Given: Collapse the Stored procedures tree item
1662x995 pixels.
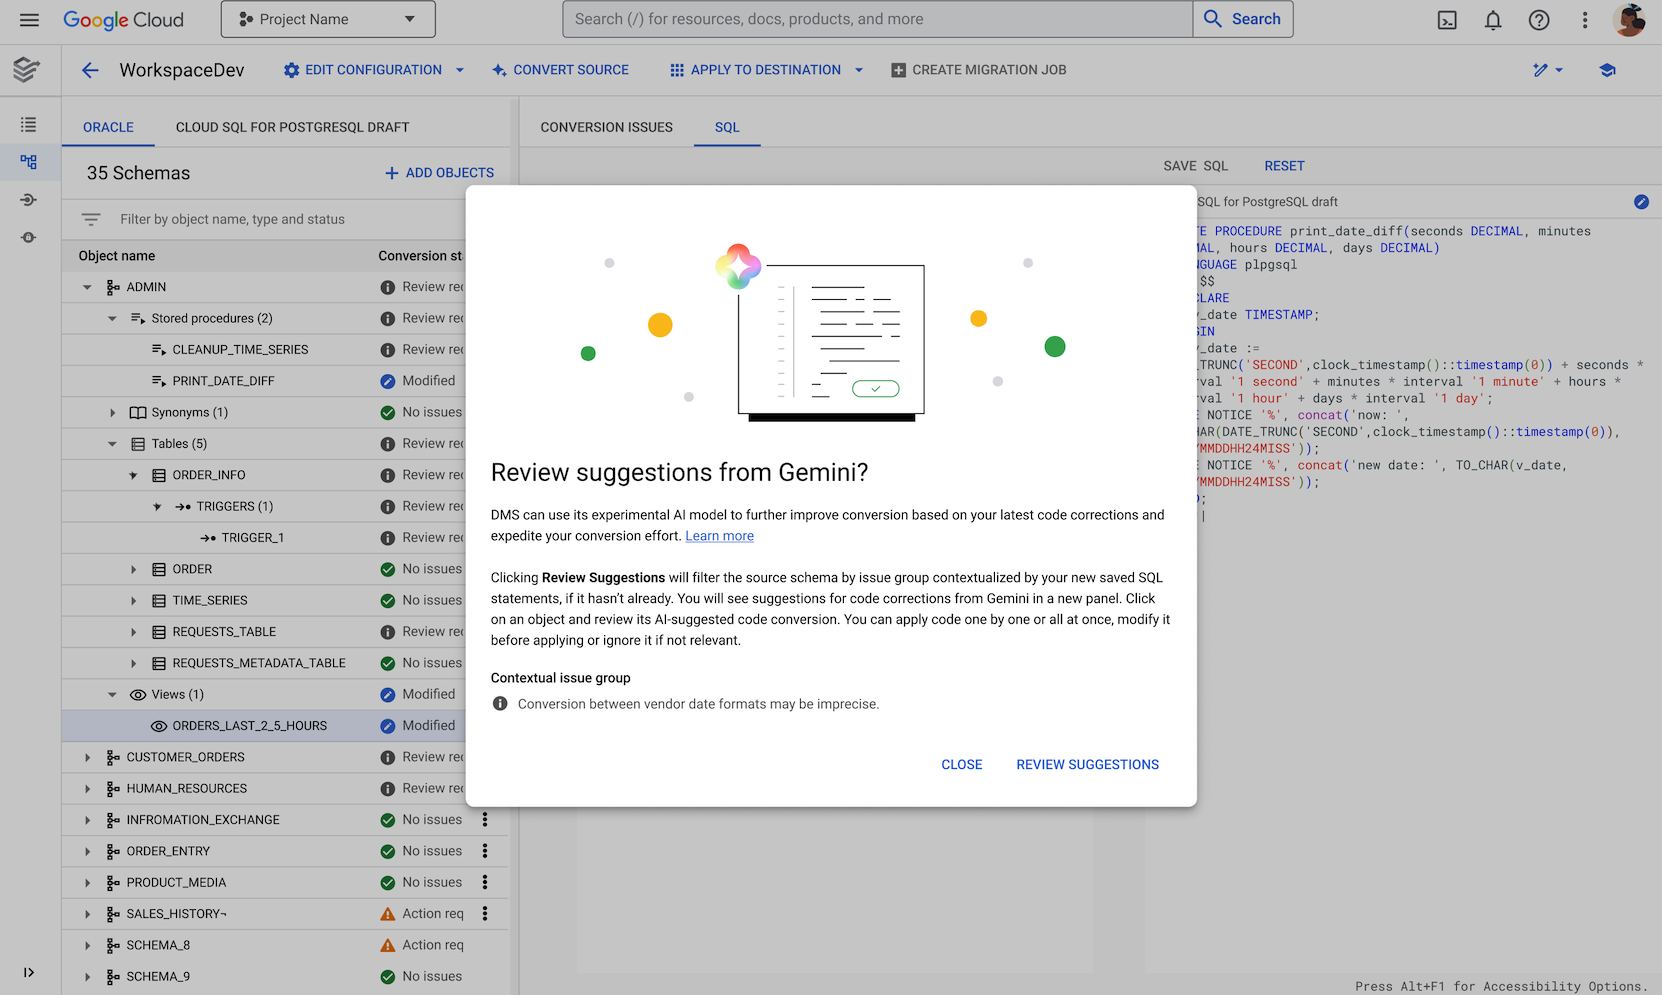Looking at the screenshot, I should pyautogui.click(x=112, y=318).
